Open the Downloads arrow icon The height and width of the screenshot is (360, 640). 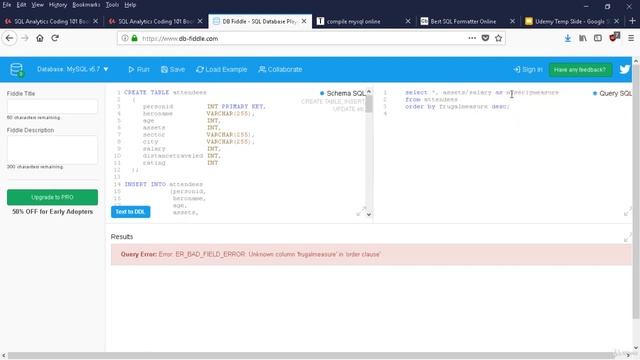coord(568,38)
